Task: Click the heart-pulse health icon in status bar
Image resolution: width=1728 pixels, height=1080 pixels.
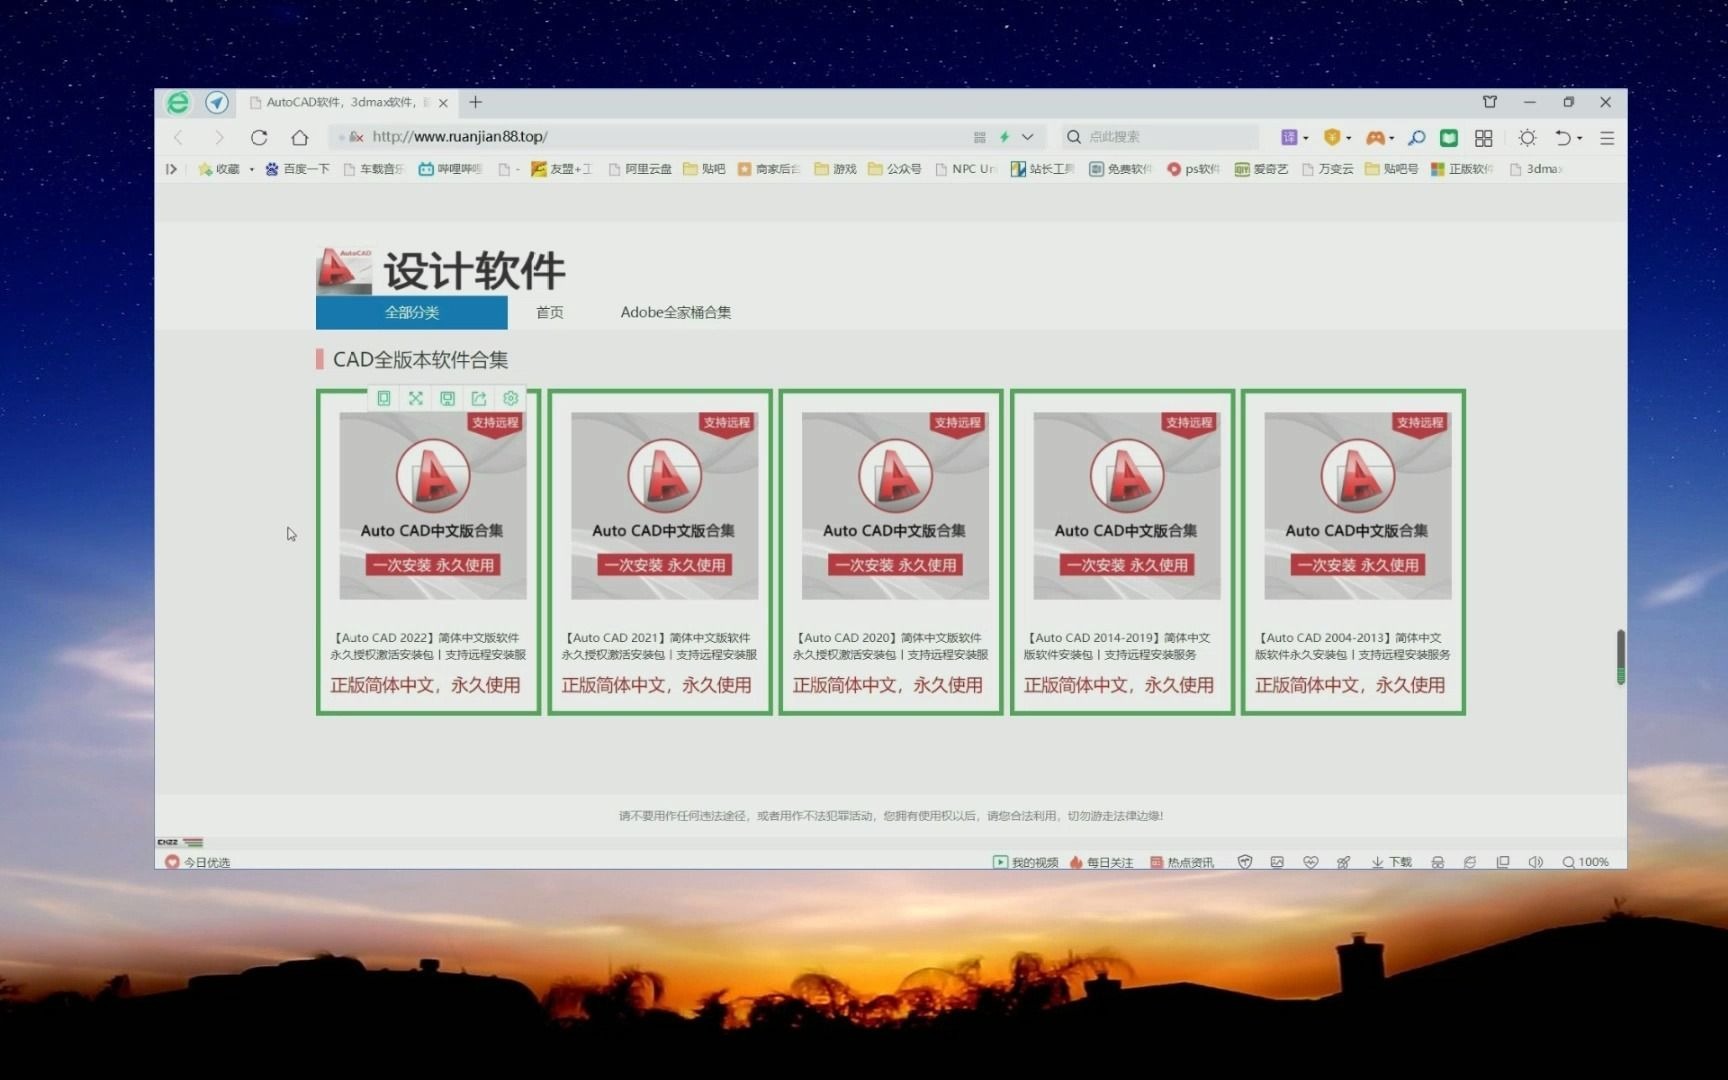Action: (1311, 862)
